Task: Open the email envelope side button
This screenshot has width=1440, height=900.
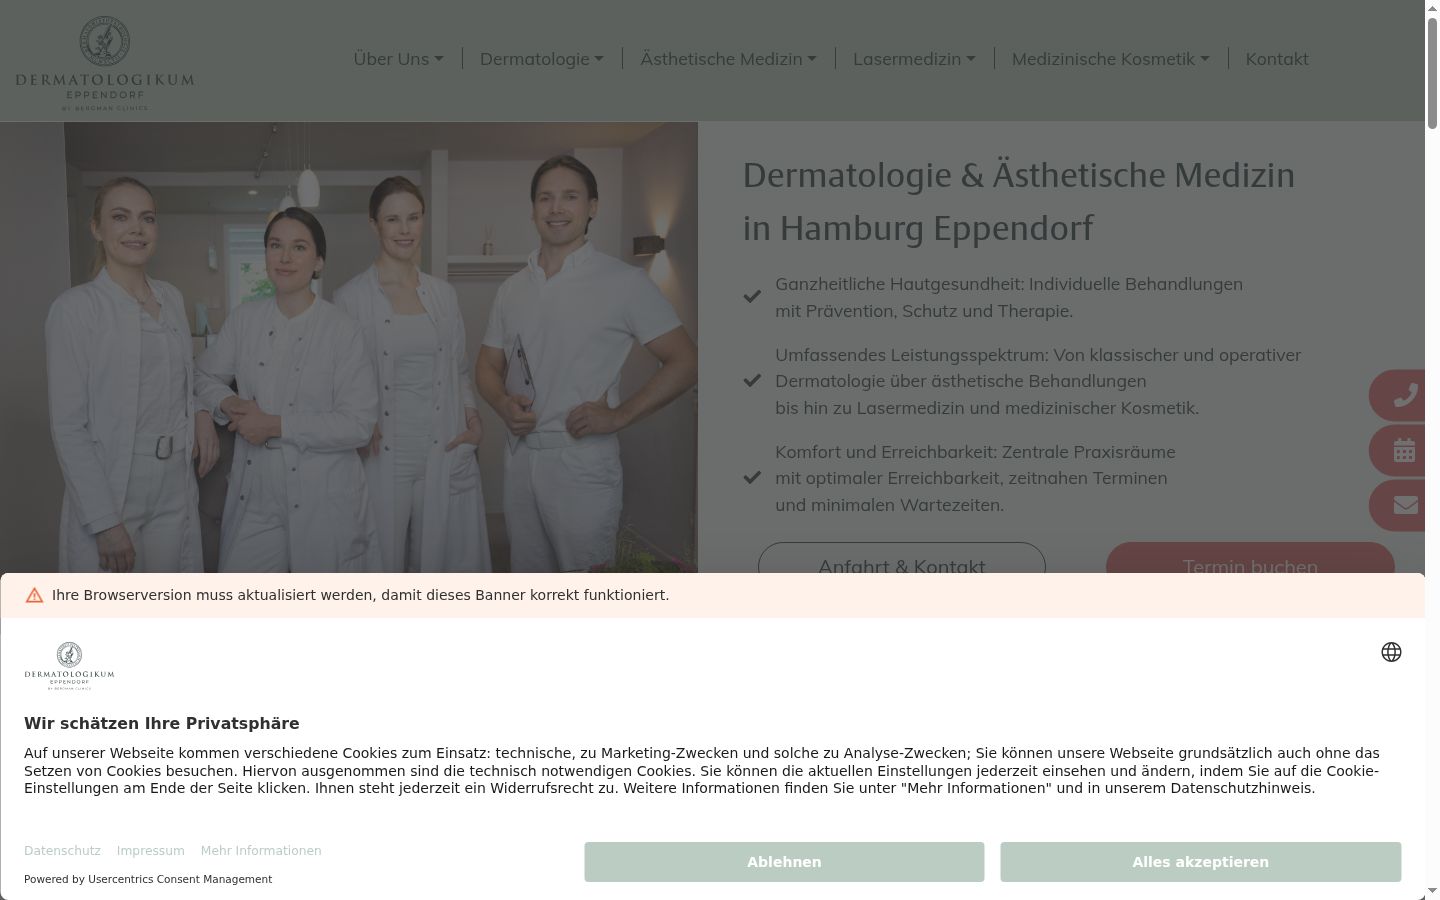Action: 1398,505
